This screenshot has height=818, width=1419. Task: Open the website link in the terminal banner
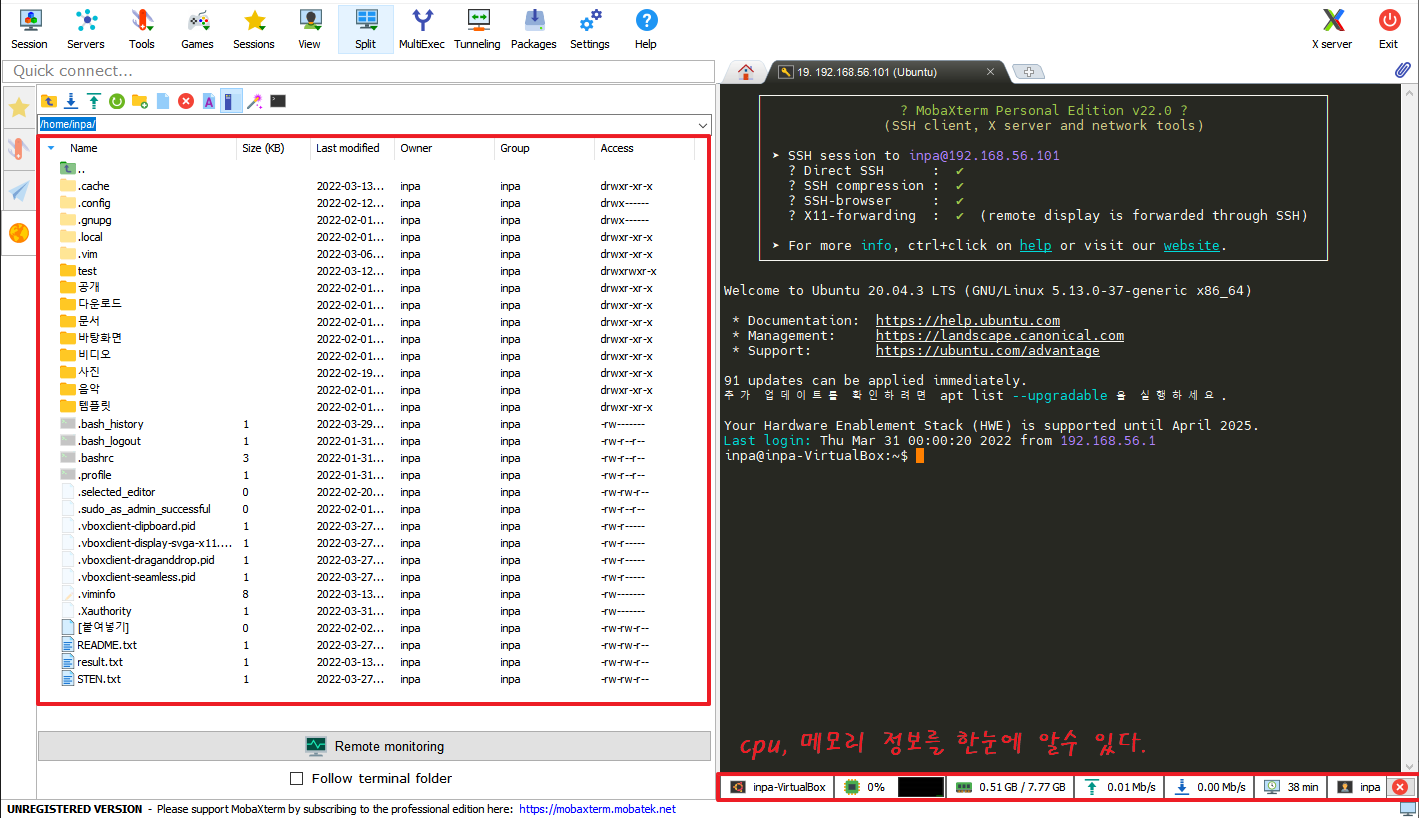pos(1191,245)
